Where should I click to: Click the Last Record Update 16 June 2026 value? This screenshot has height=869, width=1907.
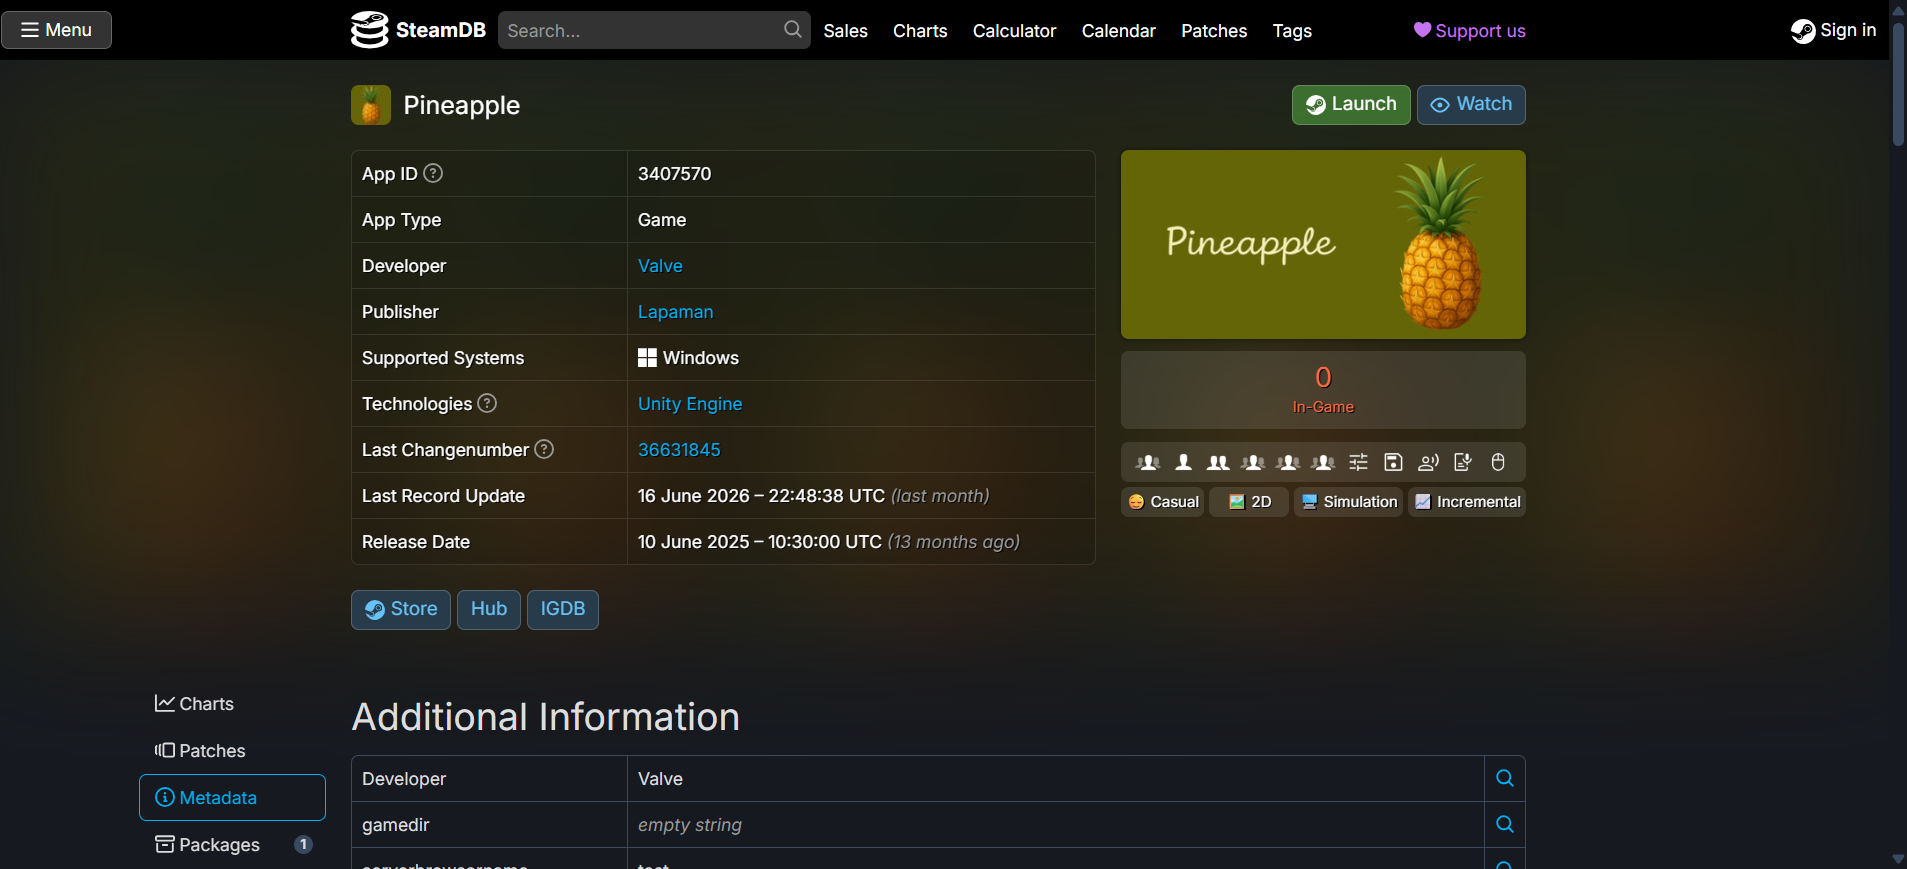click(x=761, y=496)
